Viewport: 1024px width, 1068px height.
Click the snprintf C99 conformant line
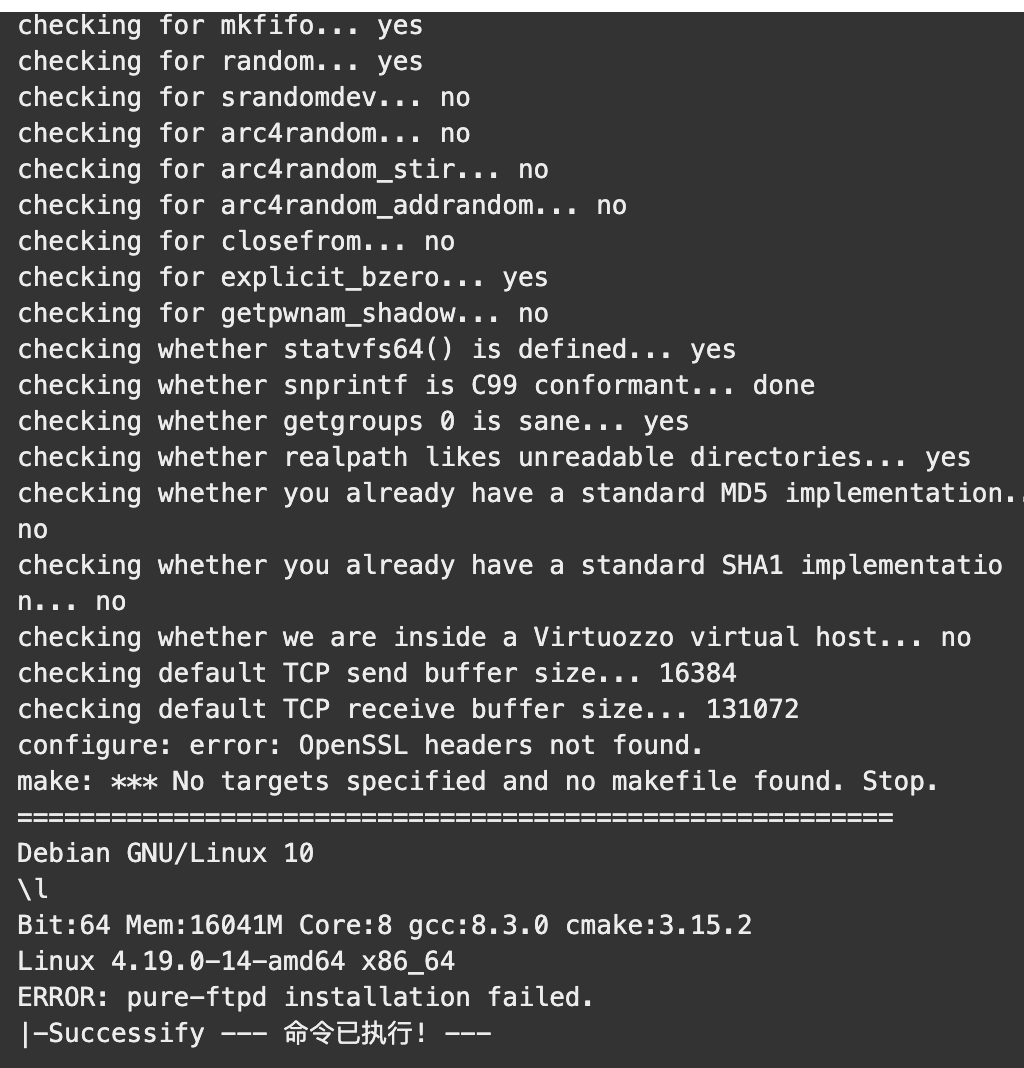[416, 385]
